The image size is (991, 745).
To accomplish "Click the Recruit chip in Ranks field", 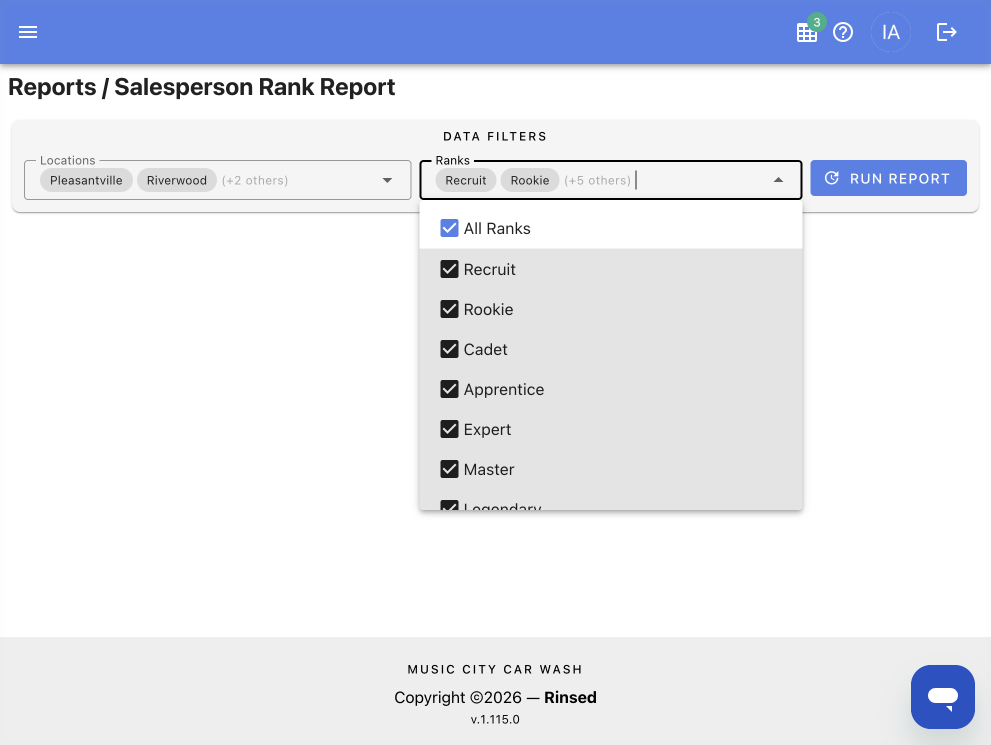I will [x=466, y=180].
